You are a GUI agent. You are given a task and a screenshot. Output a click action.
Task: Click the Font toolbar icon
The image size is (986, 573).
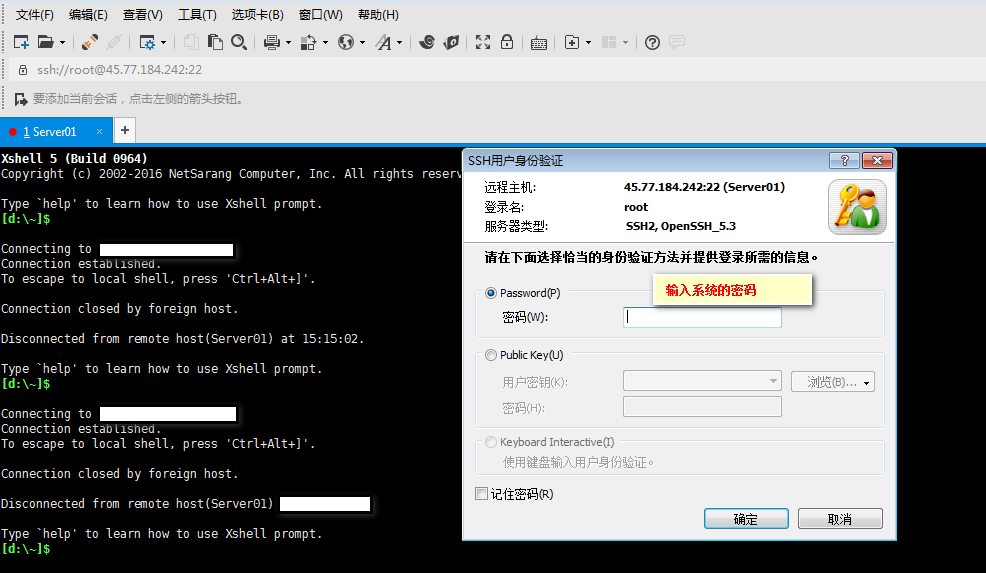click(383, 42)
